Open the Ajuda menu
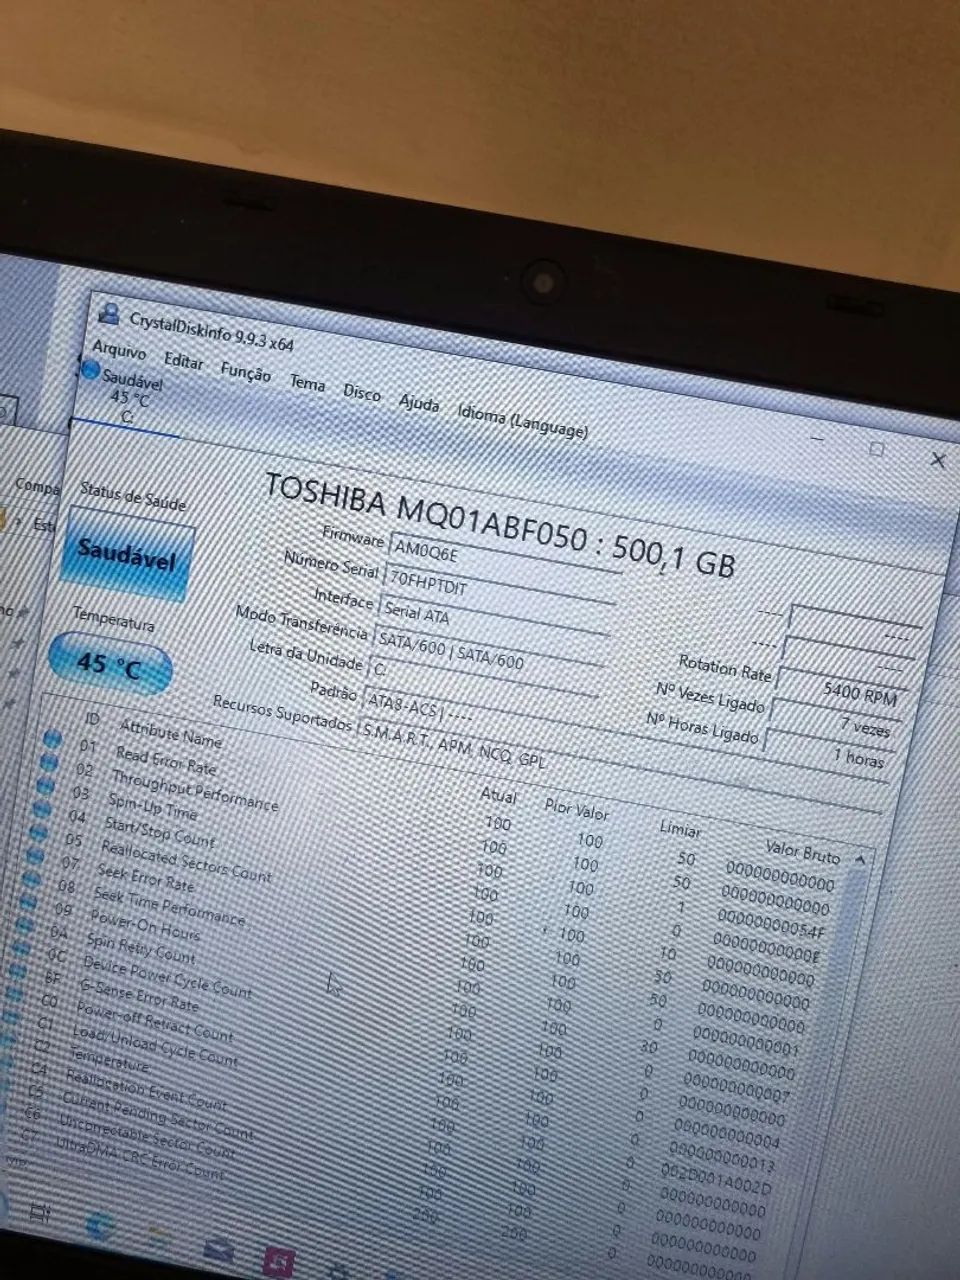The height and width of the screenshot is (1280, 960). [419, 403]
